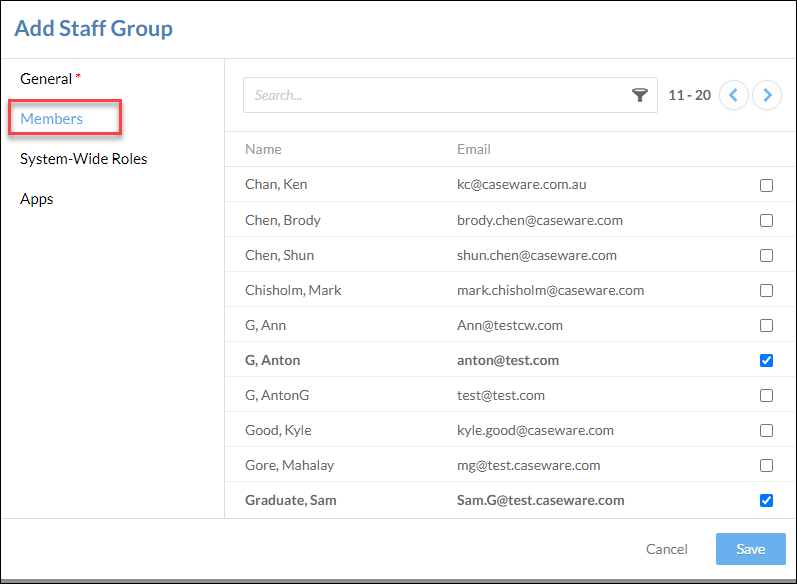Select Good, Kyle's checkbox
Image resolution: width=797 pixels, height=584 pixels.
tap(766, 431)
